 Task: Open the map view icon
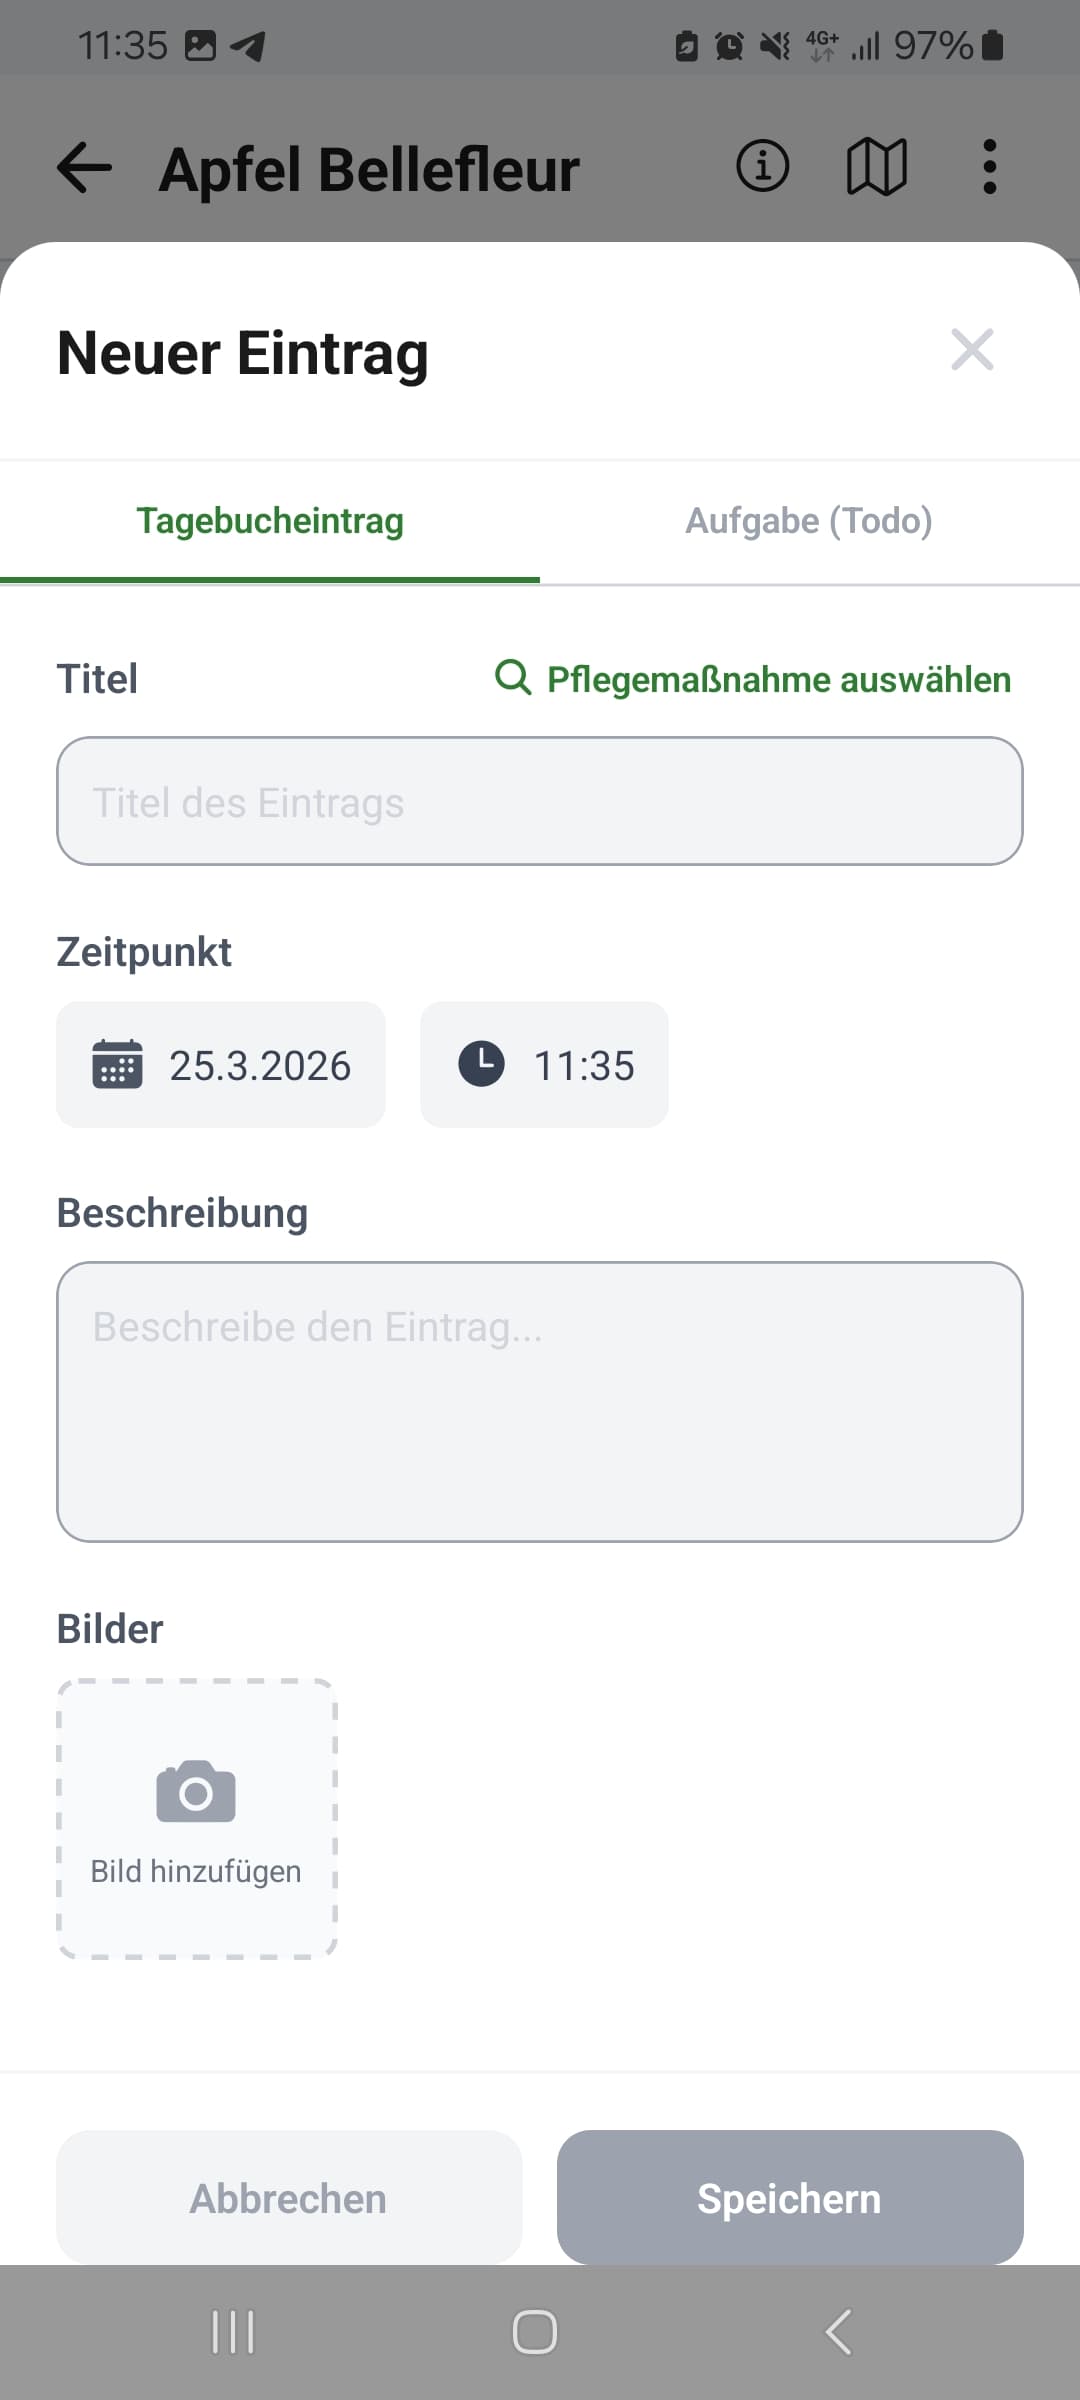tap(876, 166)
